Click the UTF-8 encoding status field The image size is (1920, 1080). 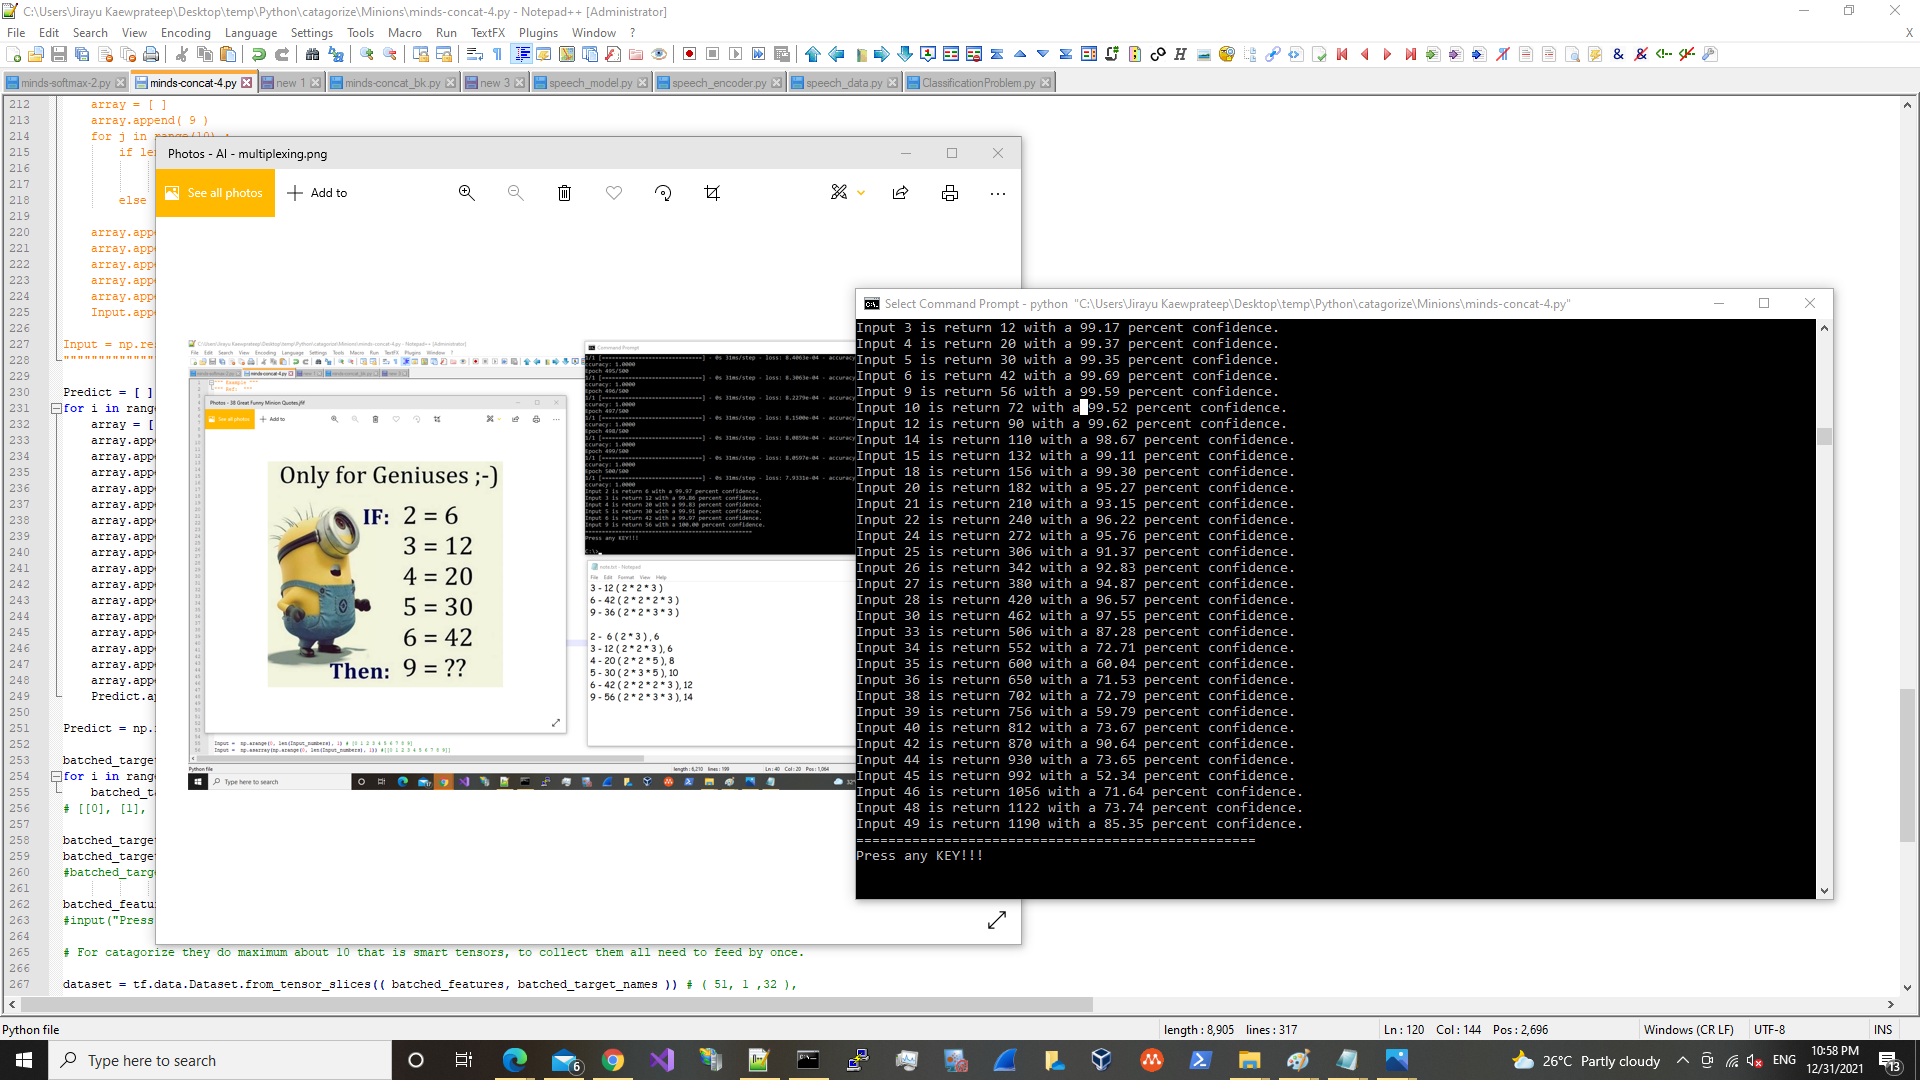(x=1769, y=1029)
